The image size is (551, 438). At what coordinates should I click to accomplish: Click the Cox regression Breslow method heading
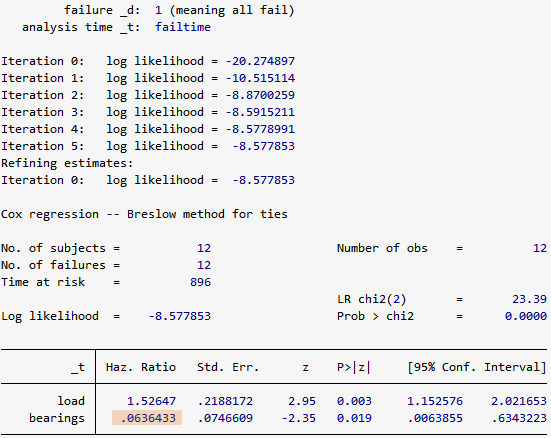[x=144, y=214]
